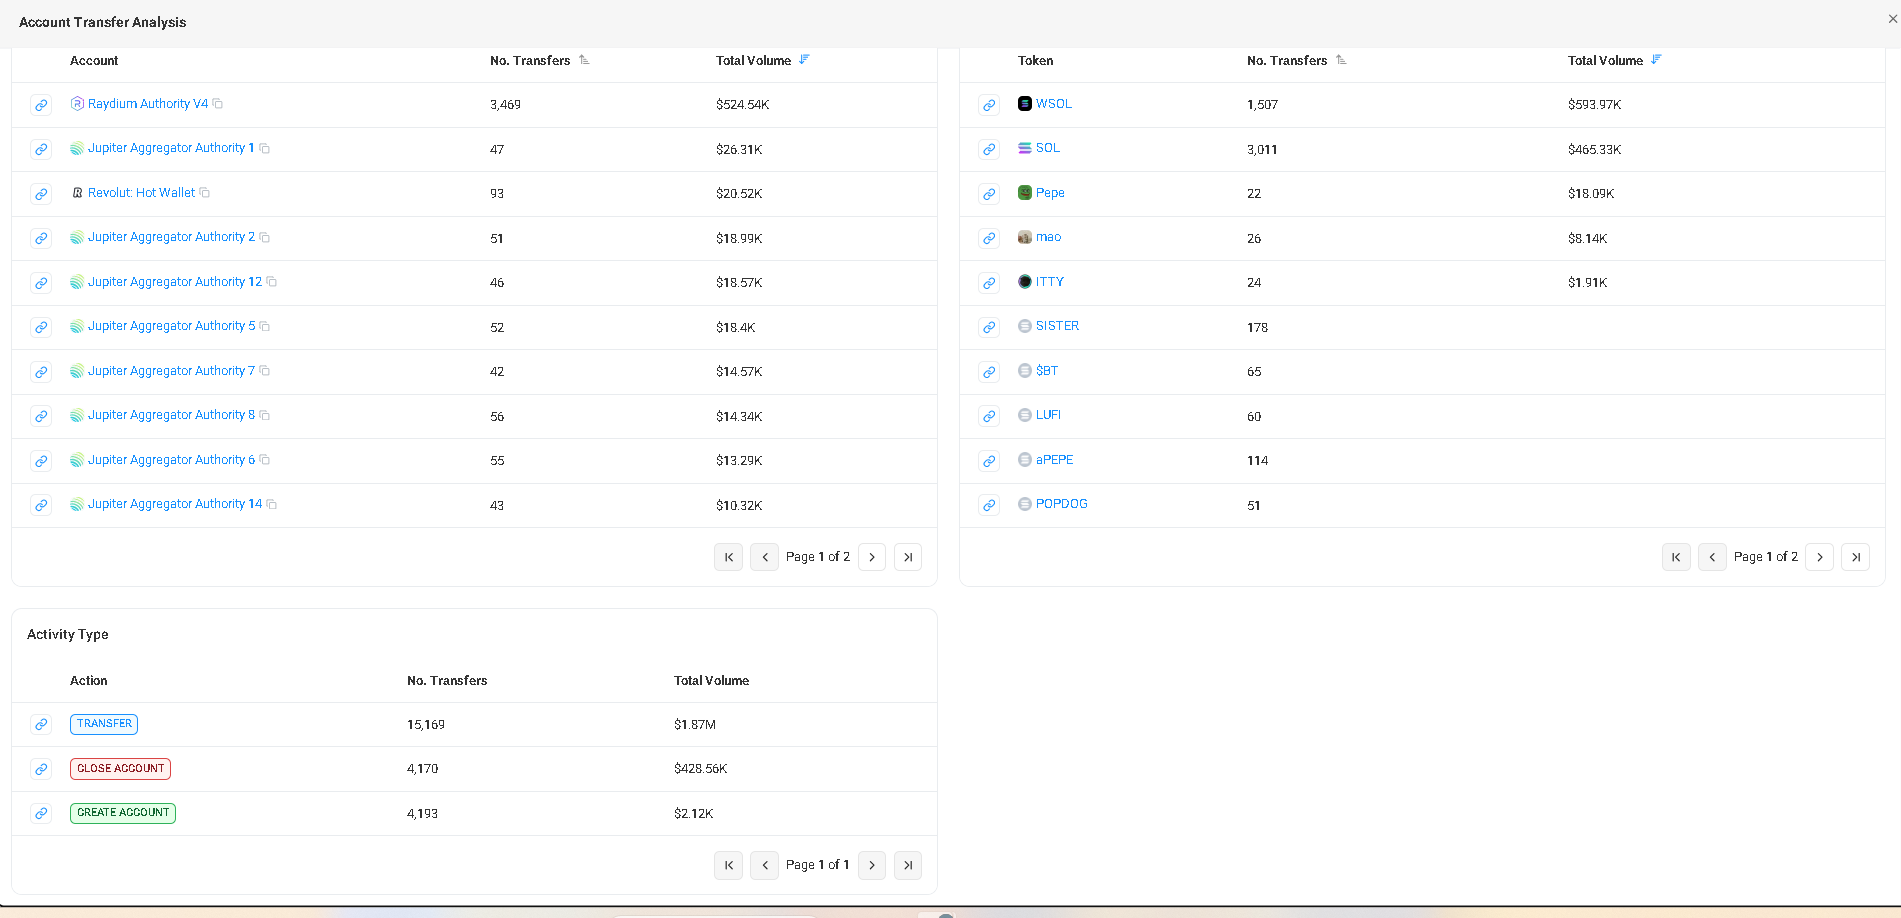Click the link icon beside Jupiter Aggregator Authority 7
Image resolution: width=1901 pixels, height=918 pixels.
coord(41,372)
